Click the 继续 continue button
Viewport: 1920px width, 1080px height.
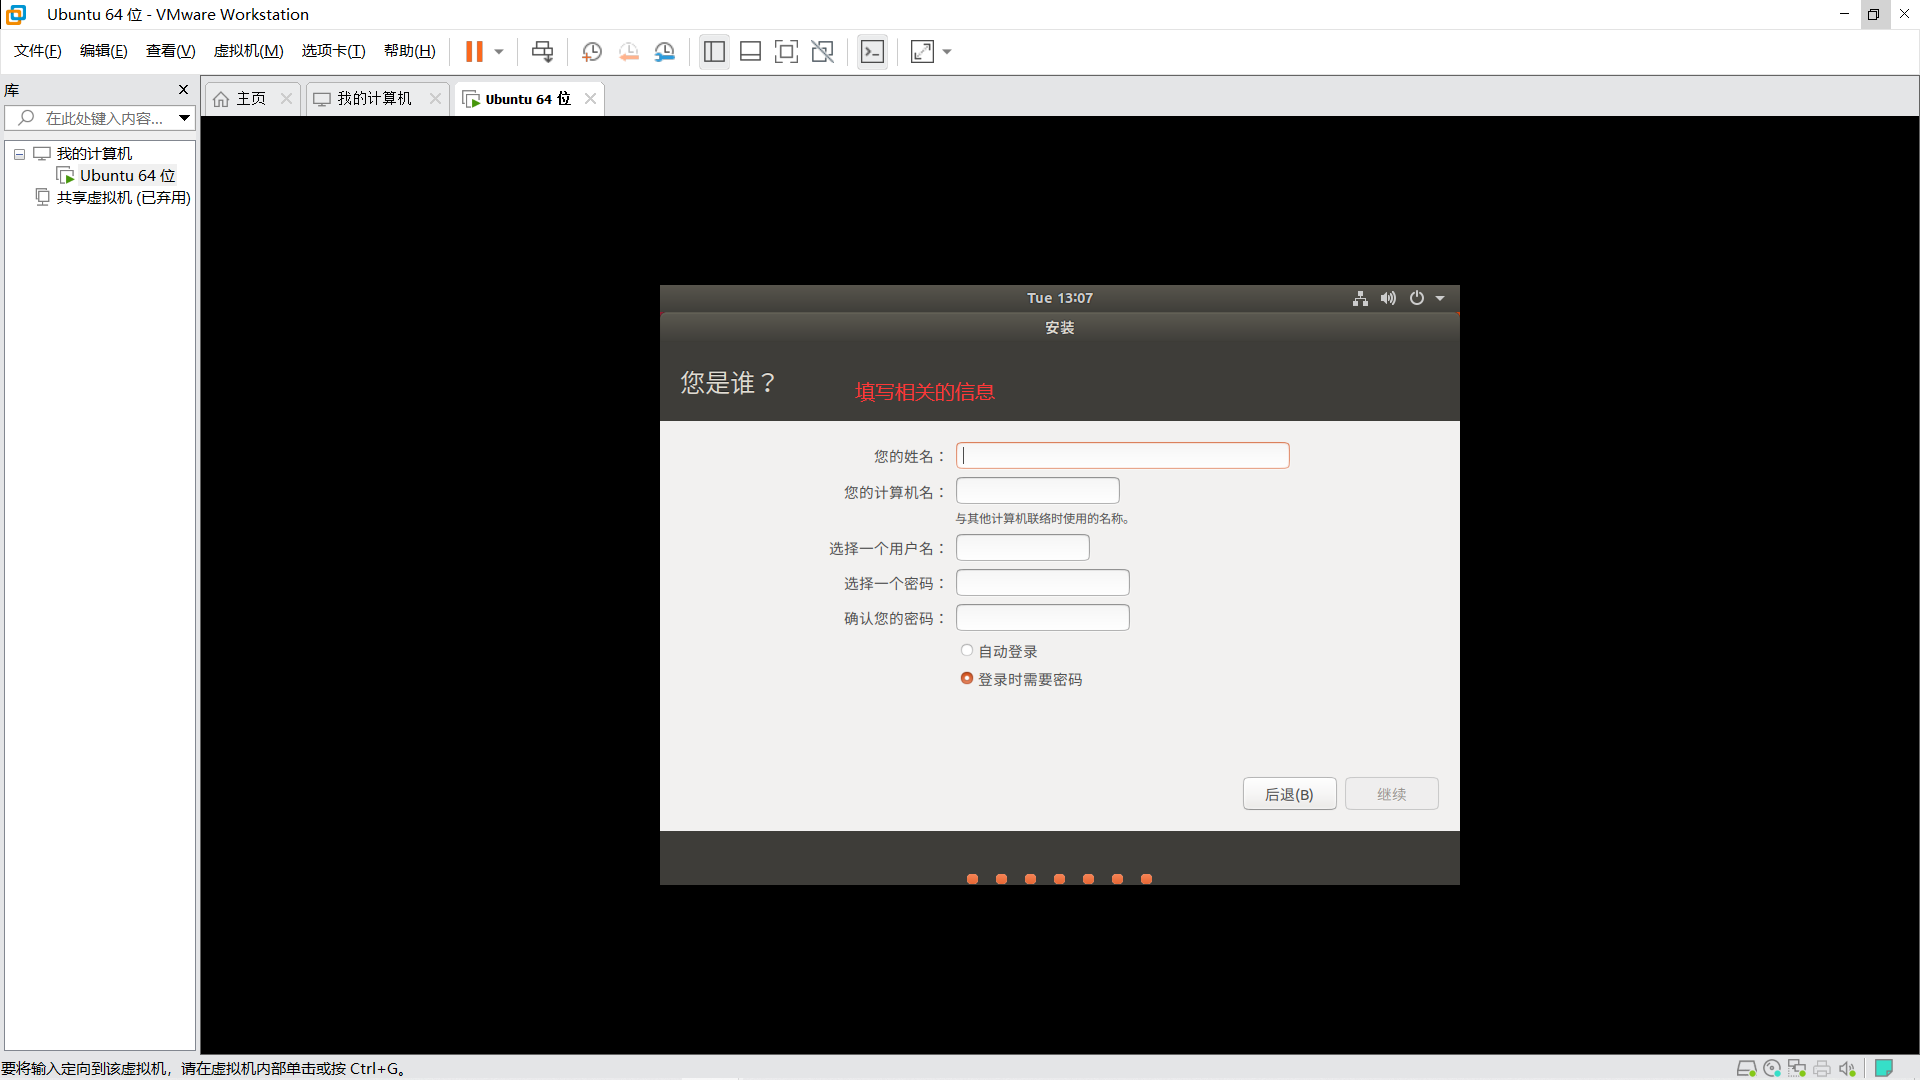1391,794
